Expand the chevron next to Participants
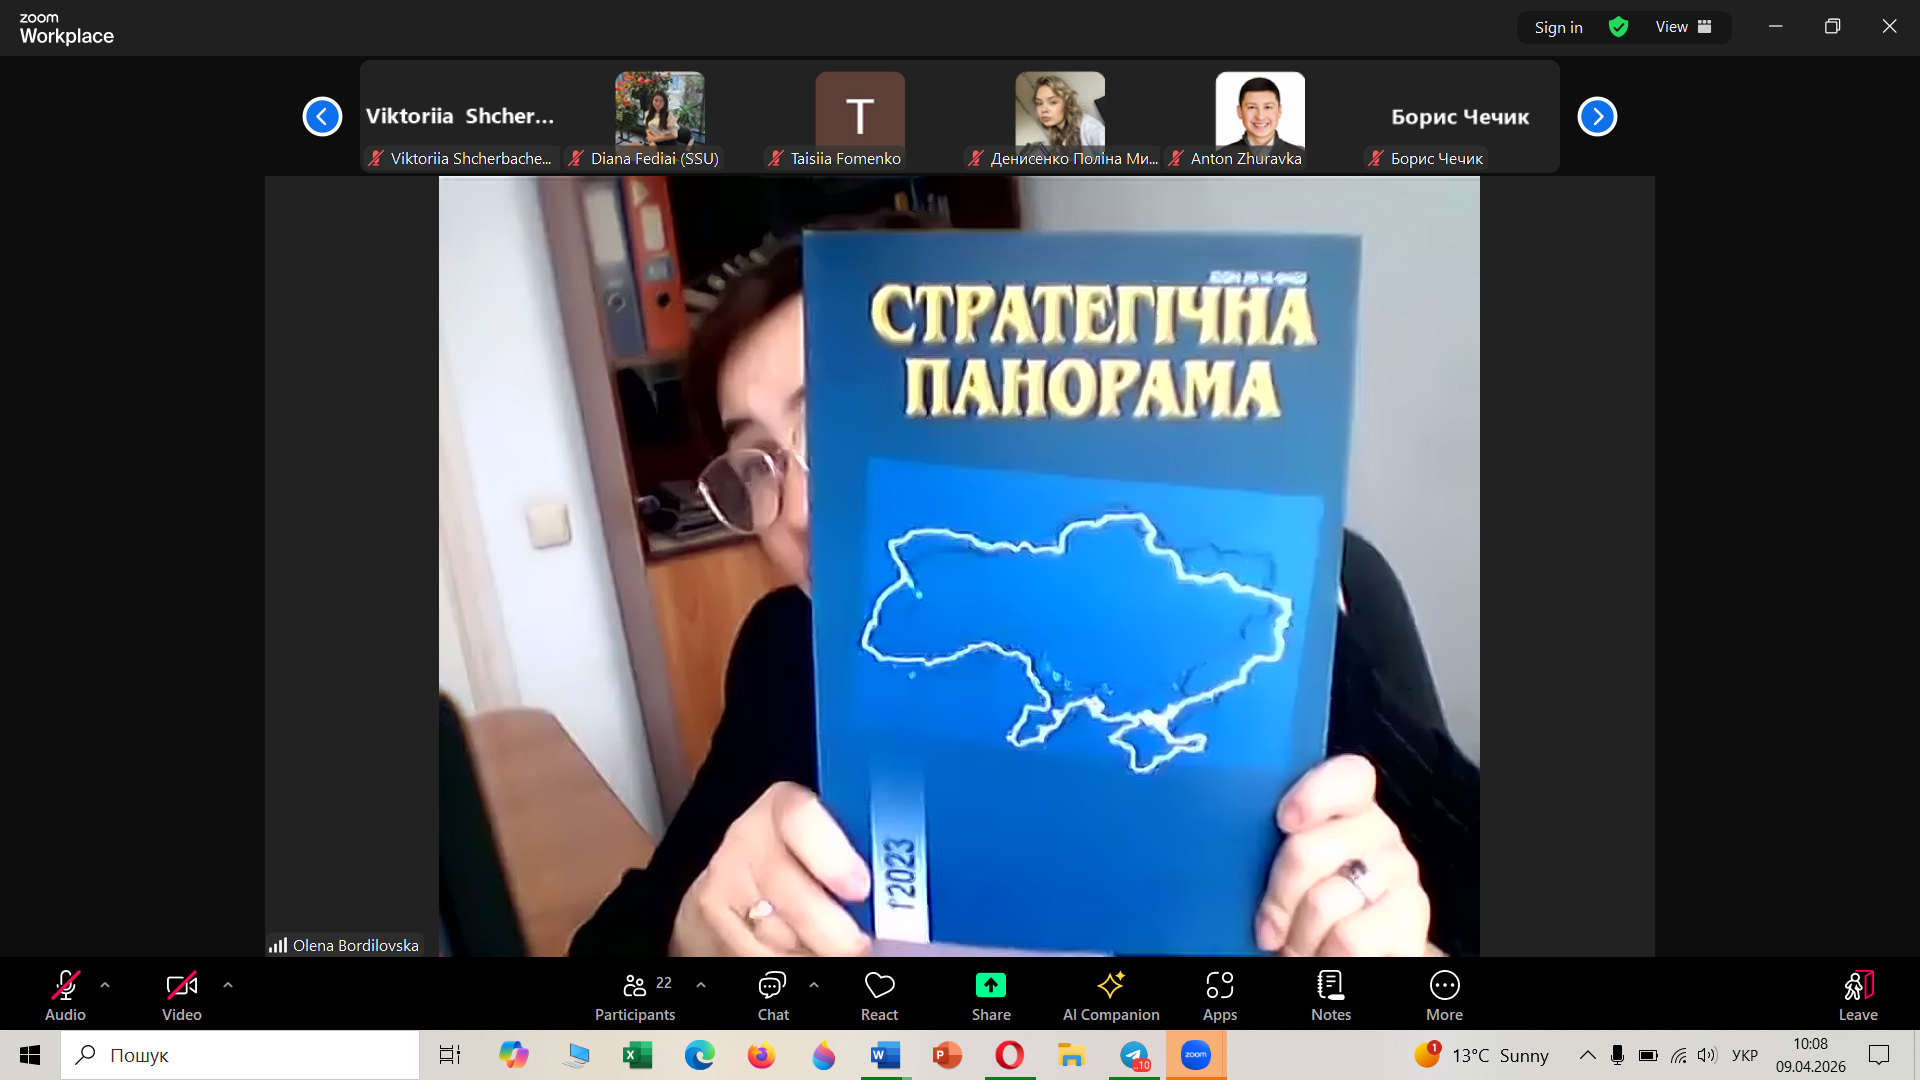The width and height of the screenshot is (1920, 1080). coord(701,985)
